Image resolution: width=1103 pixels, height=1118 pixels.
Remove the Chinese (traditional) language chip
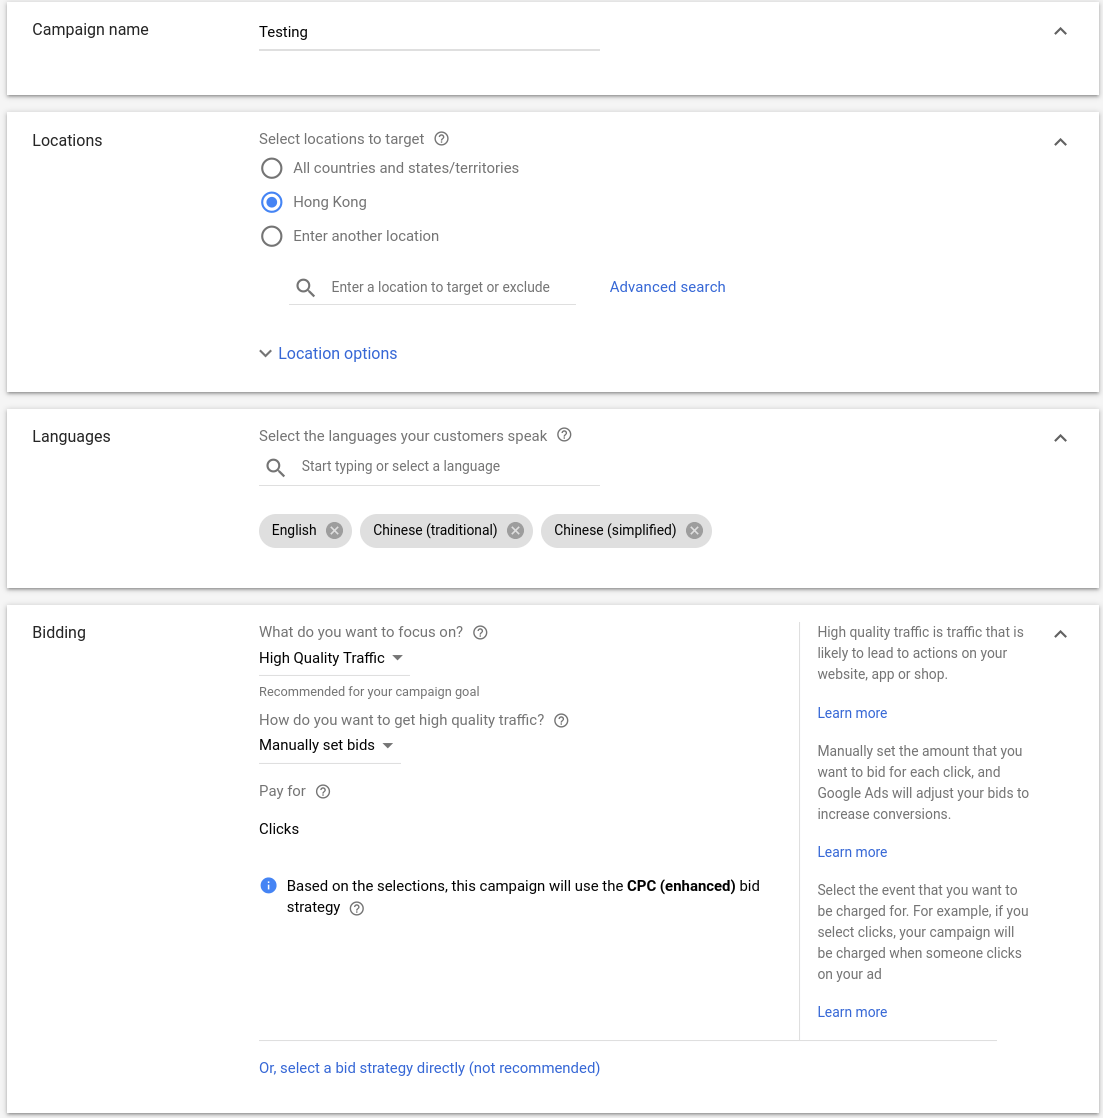click(515, 530)
